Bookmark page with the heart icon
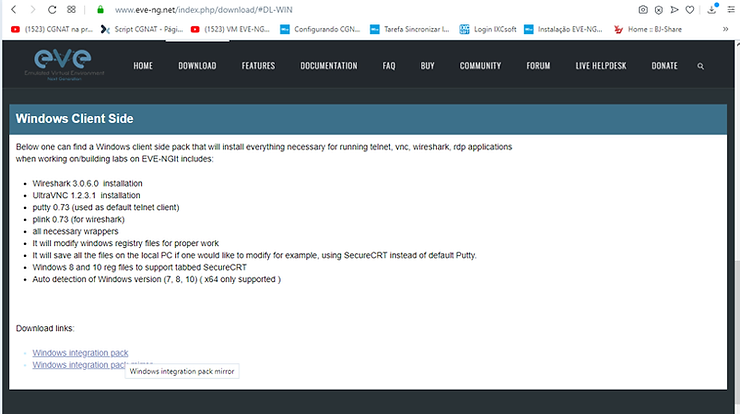740x414 pixels. pyautogui.click(x=690, y=9)
